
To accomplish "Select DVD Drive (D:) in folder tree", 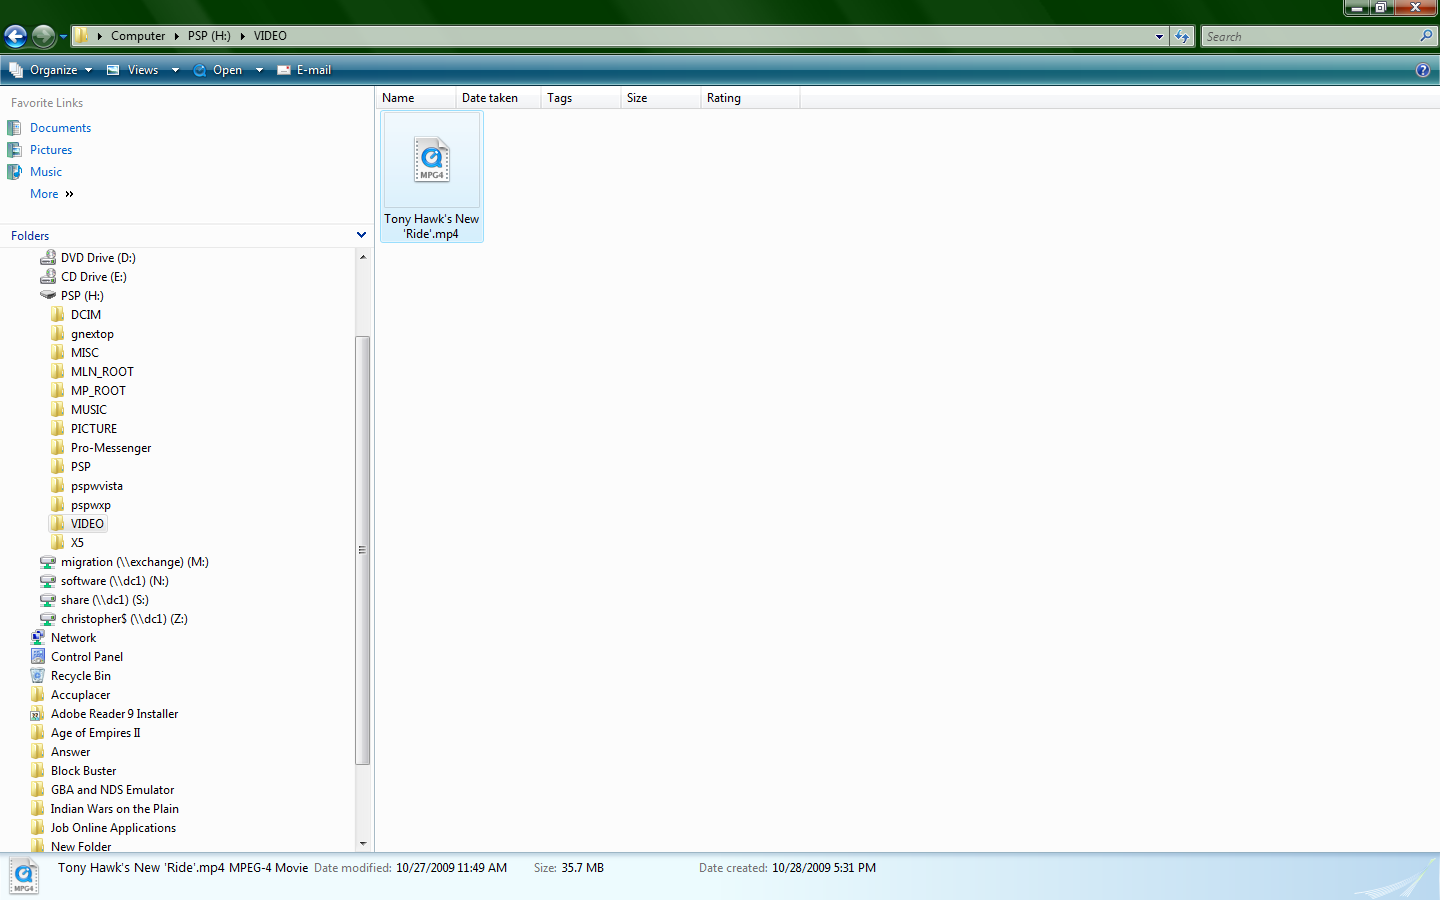I will 98,258.
